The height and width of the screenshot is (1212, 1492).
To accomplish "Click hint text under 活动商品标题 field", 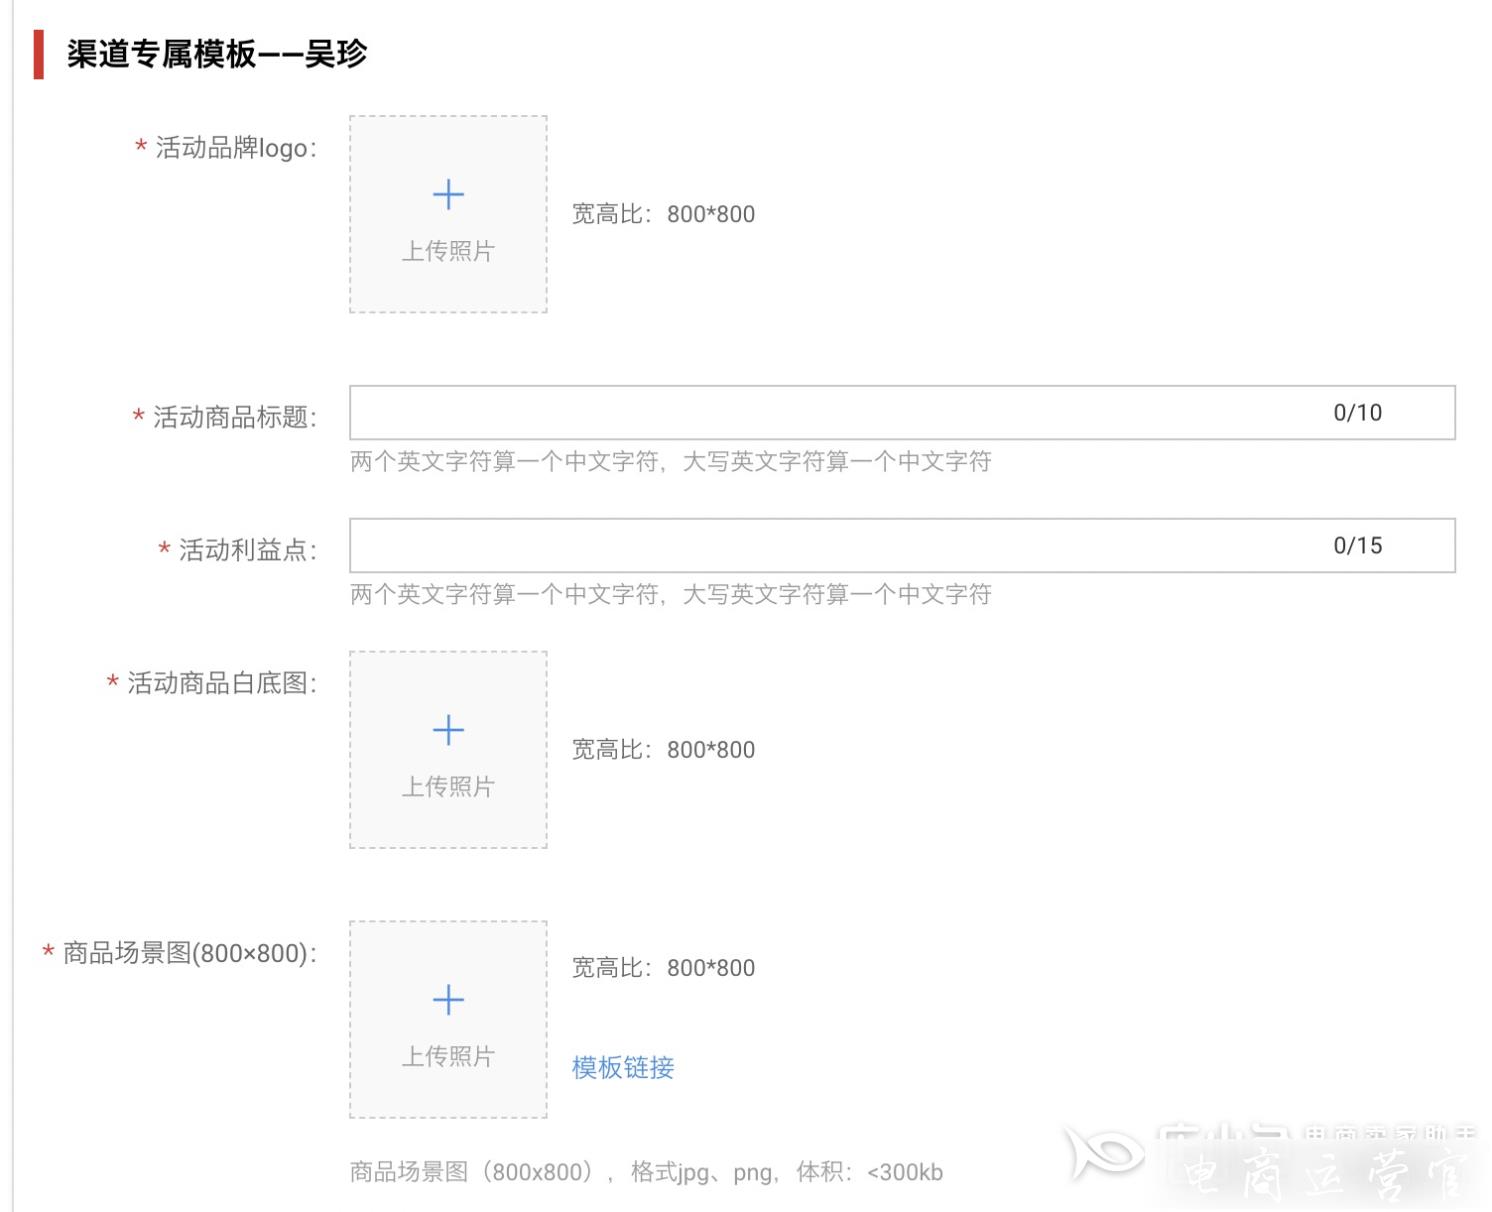I will point(670,461).
